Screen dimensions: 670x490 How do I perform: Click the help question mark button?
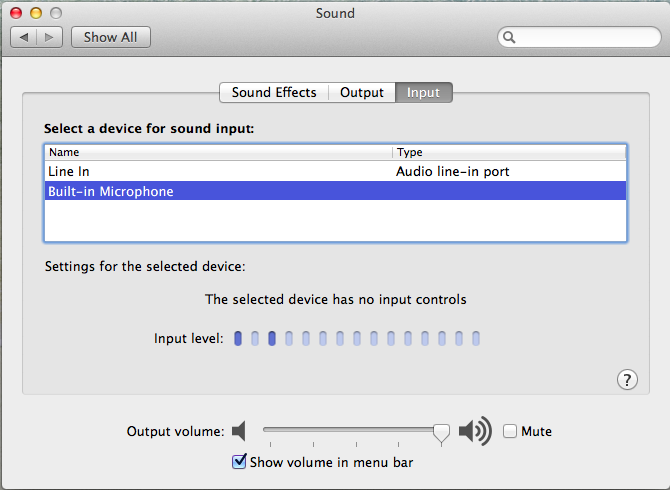627,379
